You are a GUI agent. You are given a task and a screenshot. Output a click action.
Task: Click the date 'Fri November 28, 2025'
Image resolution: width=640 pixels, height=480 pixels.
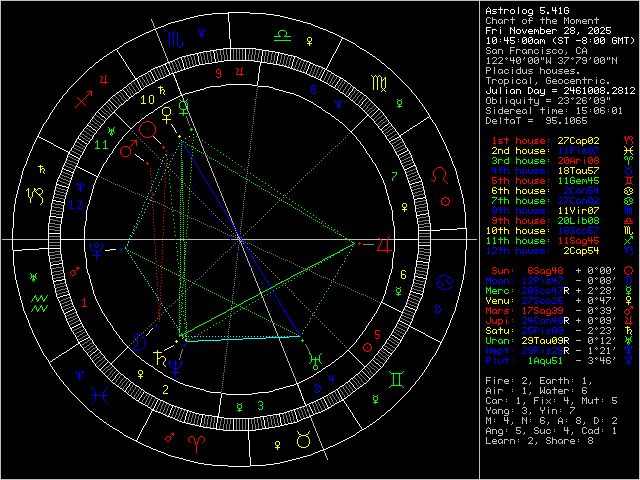click(548, 31)
